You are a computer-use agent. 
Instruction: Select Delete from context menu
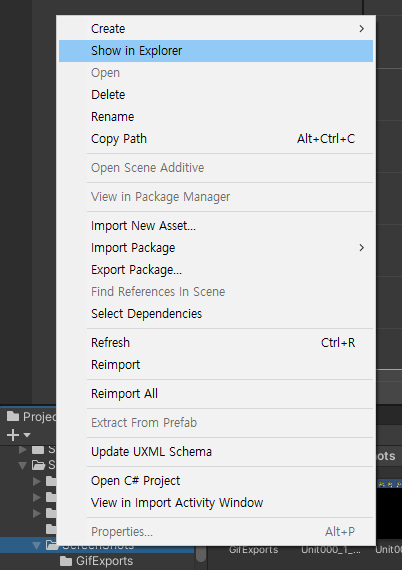pyautogui.click(x=216, y=95)
